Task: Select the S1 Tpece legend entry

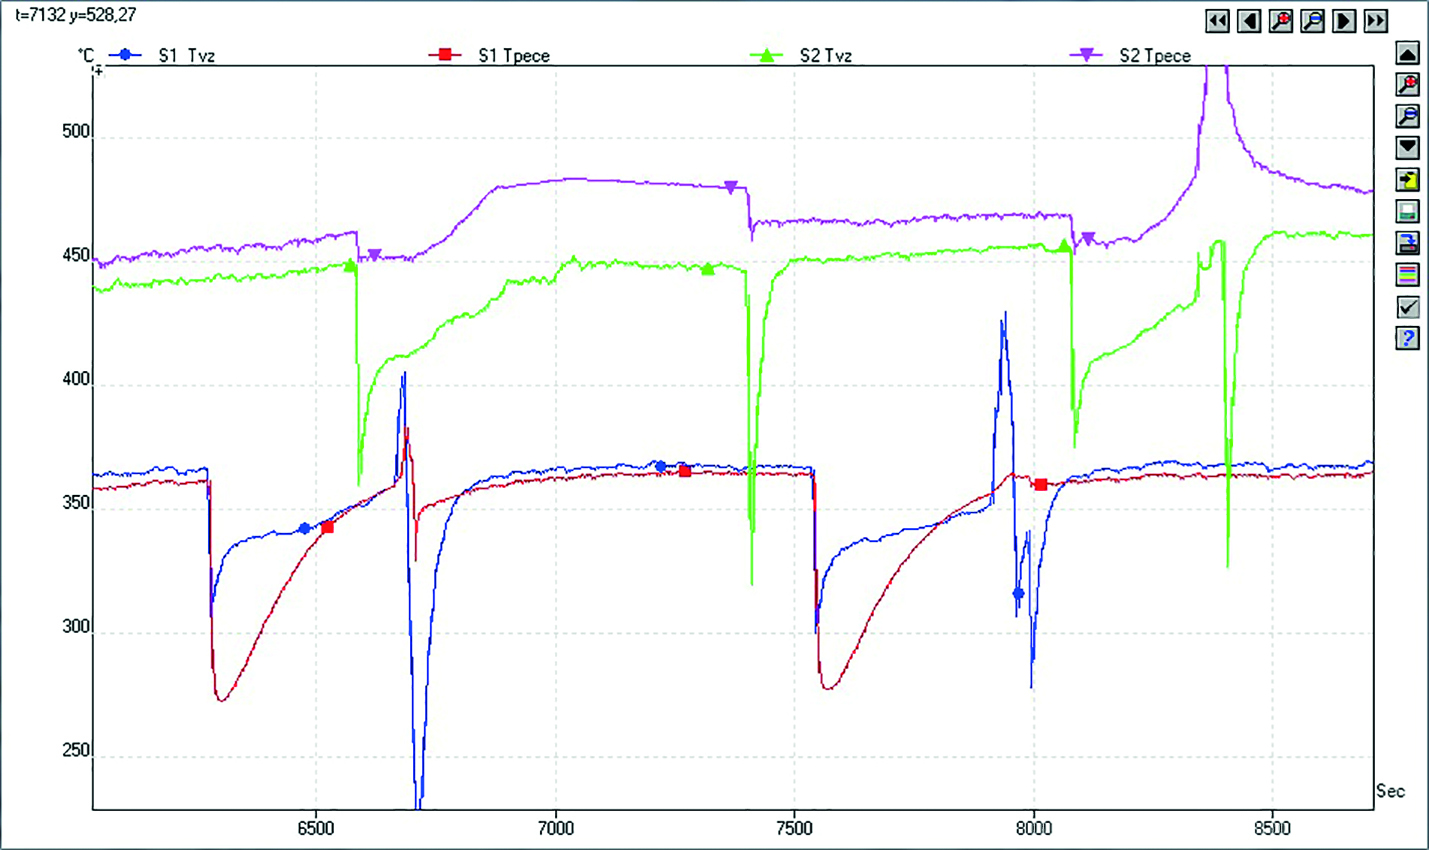Action: pos(514,56)
